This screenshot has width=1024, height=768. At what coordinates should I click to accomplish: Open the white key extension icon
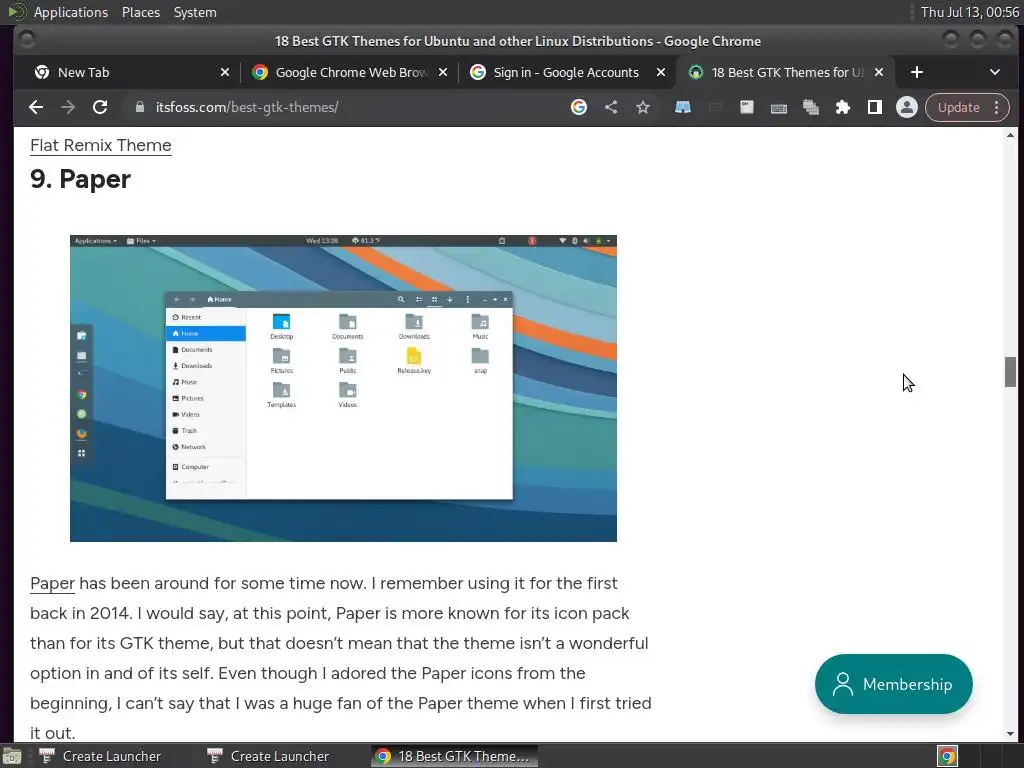point(746,108)
